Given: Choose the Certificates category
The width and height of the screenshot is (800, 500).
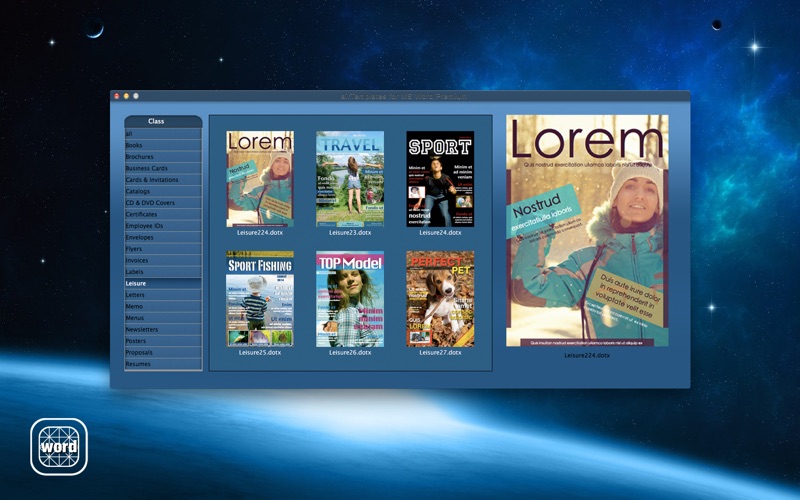Looking at the screenshot, I should pos(163,214).
